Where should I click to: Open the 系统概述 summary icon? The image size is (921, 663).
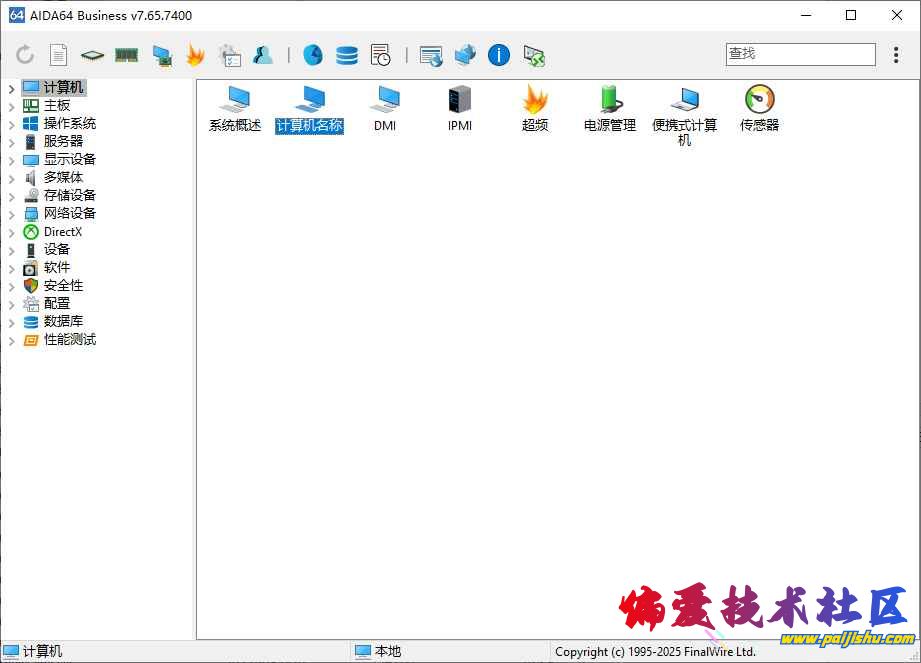click(235, 100)
